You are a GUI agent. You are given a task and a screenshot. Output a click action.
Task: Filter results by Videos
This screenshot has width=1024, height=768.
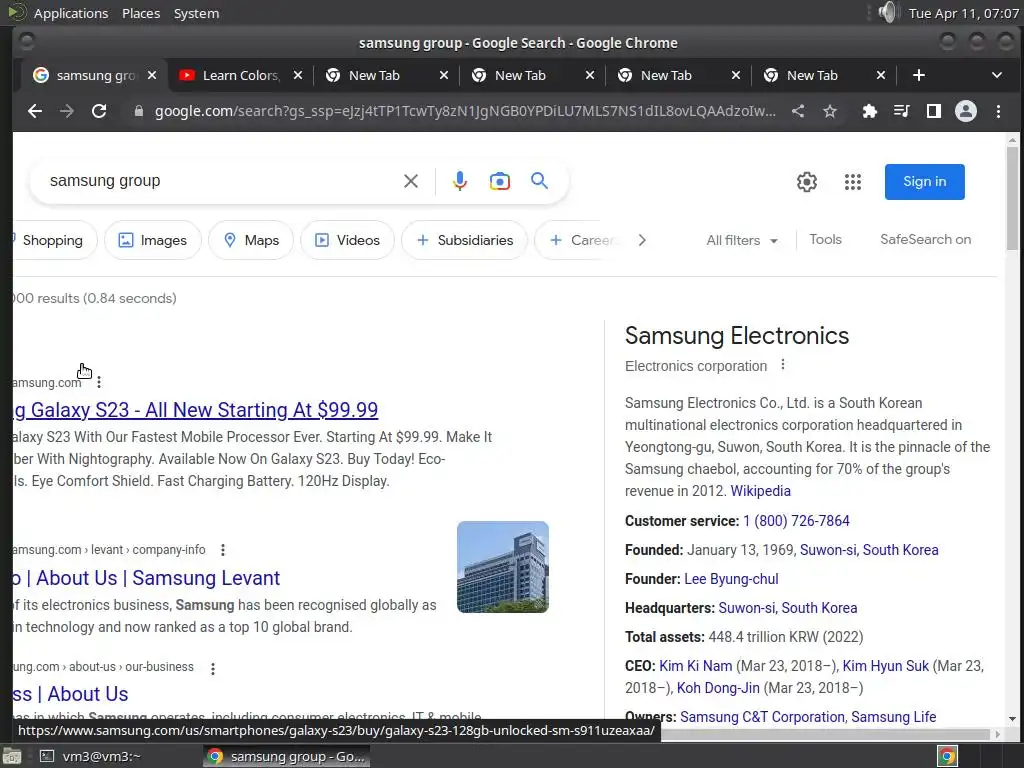click(x=347, y=240)
